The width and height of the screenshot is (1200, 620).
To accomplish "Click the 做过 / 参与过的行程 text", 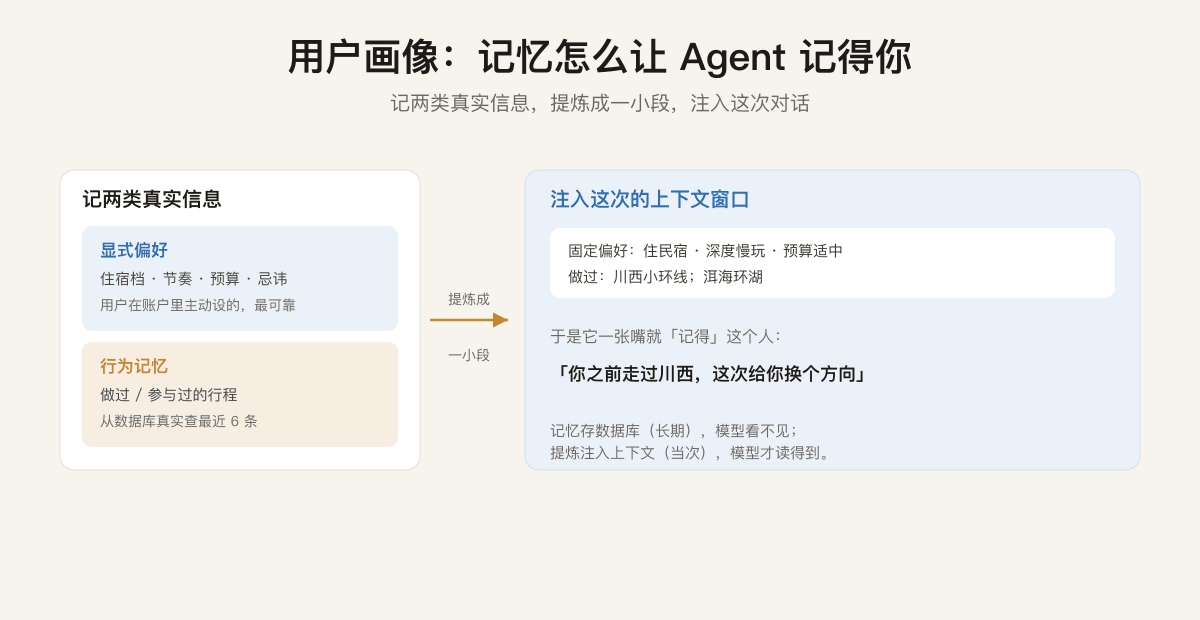I will 169,395.
